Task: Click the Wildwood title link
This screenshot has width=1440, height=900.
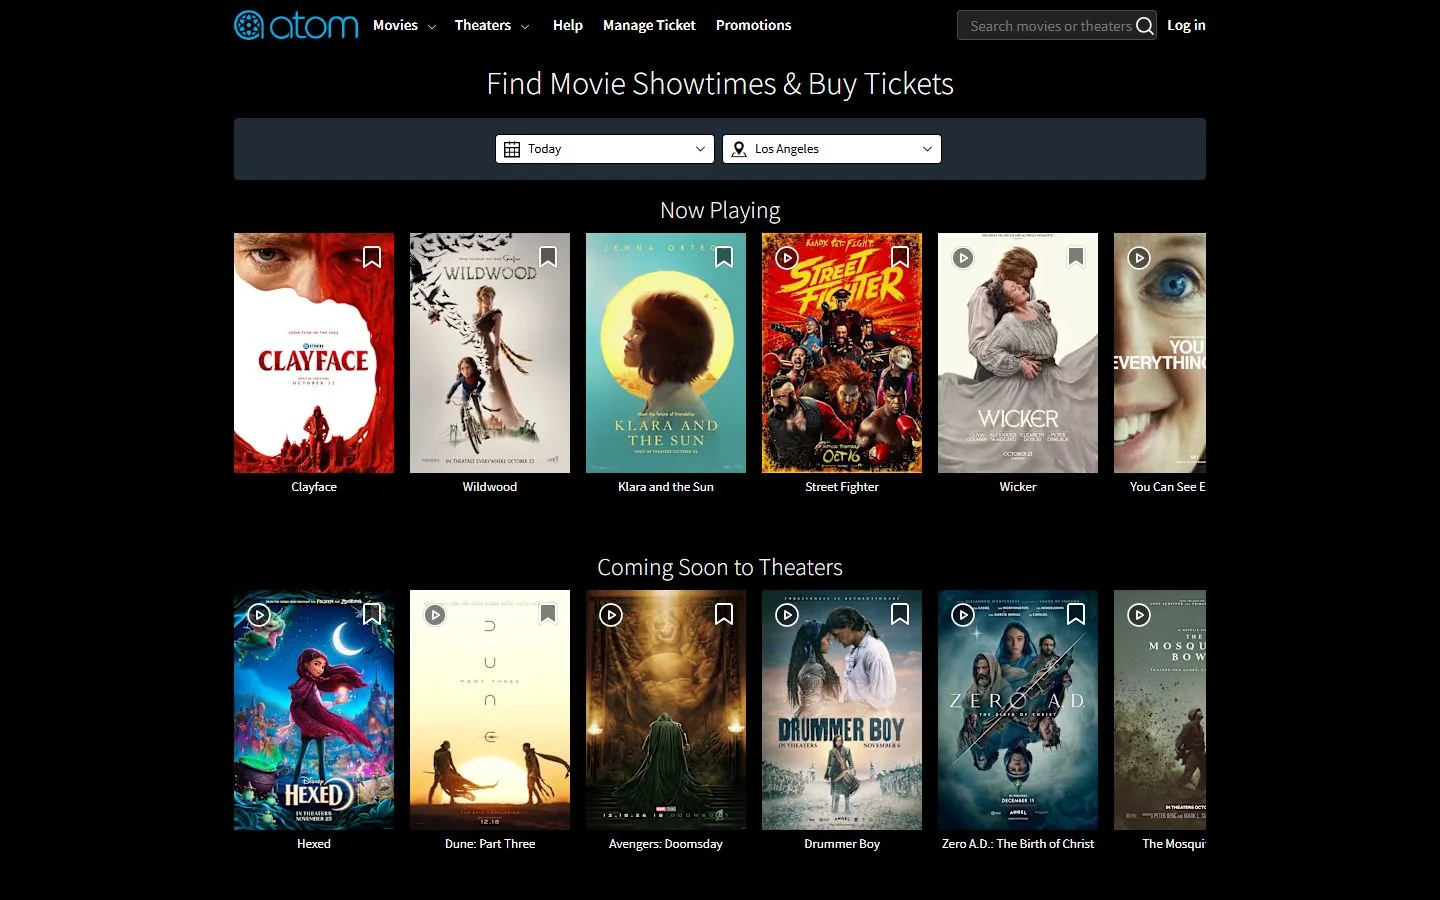Action: [x=490, y=487]
